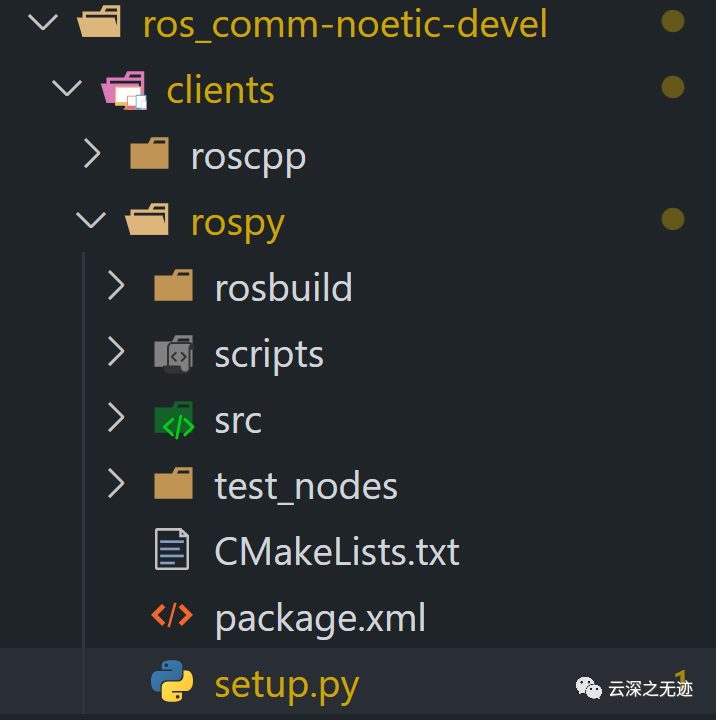Expand the roscpp folder chevron

pyautogui.click(x=92, y=155)
